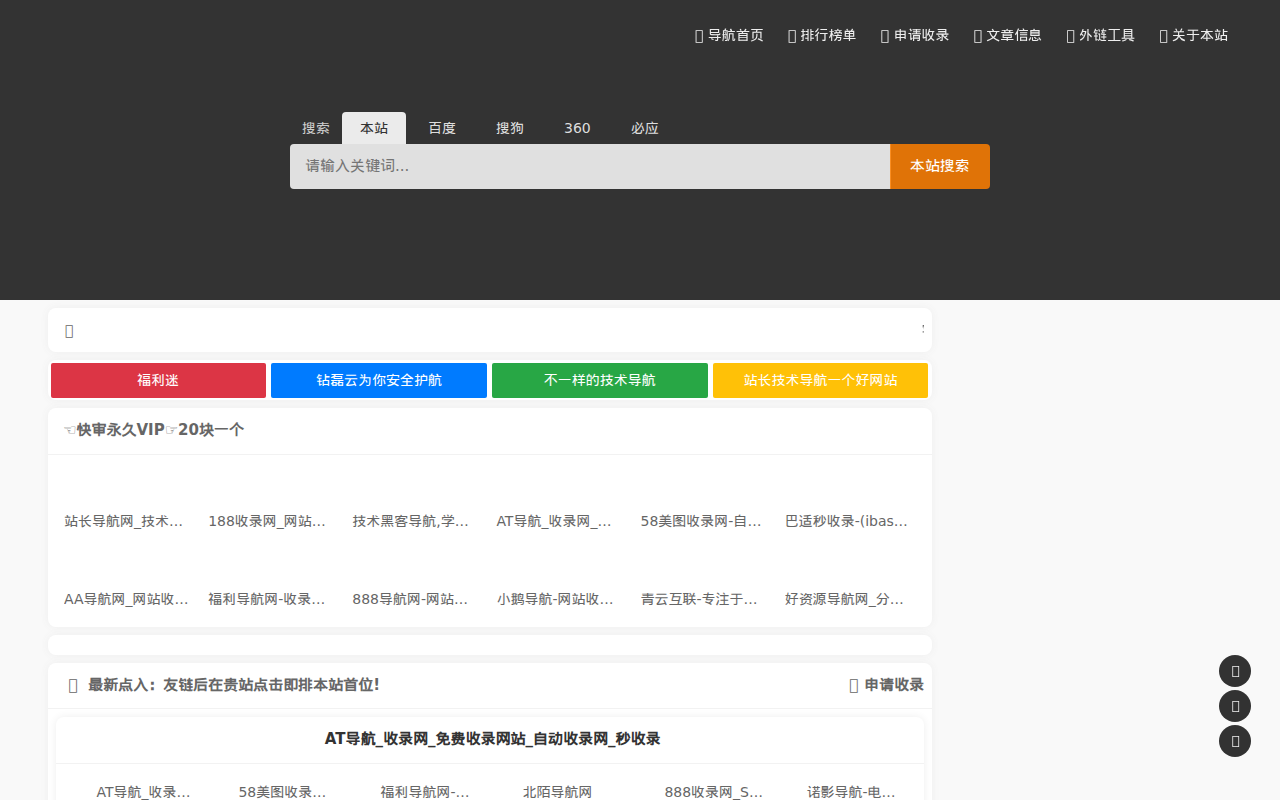Click inside the keyword search input field
The height and width of the screenshot is (800, 1280).
tap(589, 166)
